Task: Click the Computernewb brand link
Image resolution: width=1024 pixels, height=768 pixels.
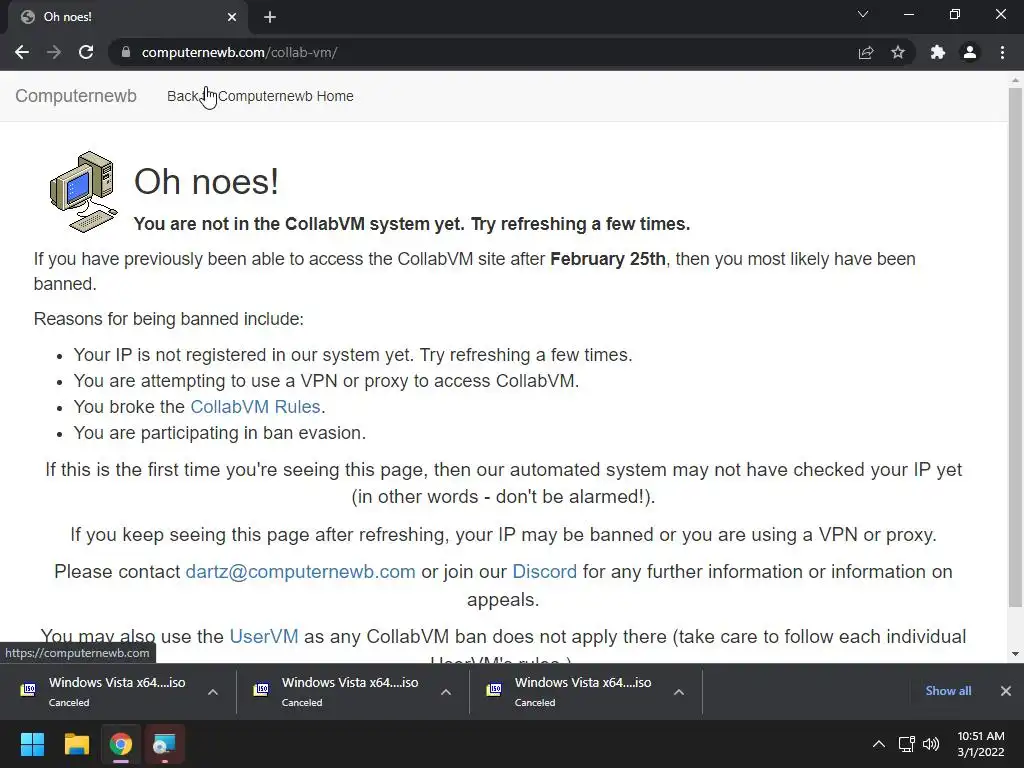Action: (x=76, y=96)
